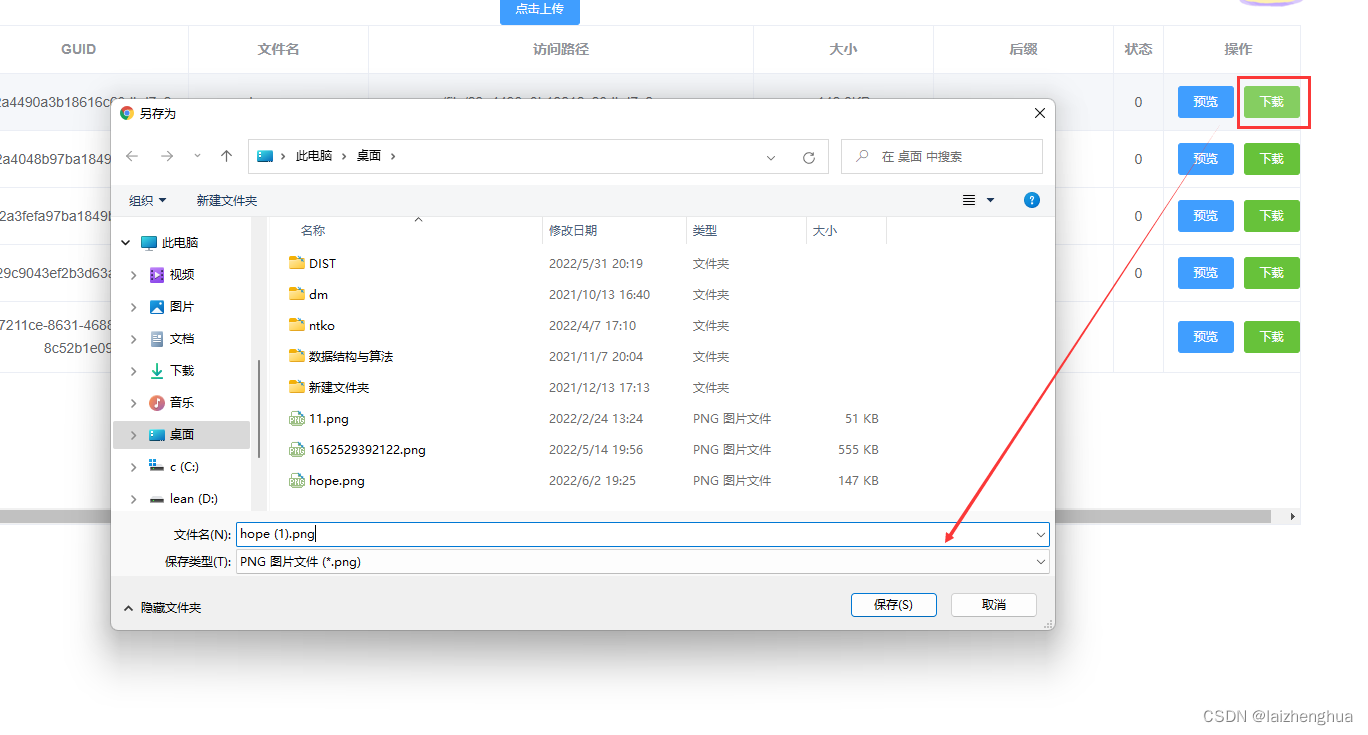
Task: Click 下载 button in fourth table row
Action: tap(1272, 273)
